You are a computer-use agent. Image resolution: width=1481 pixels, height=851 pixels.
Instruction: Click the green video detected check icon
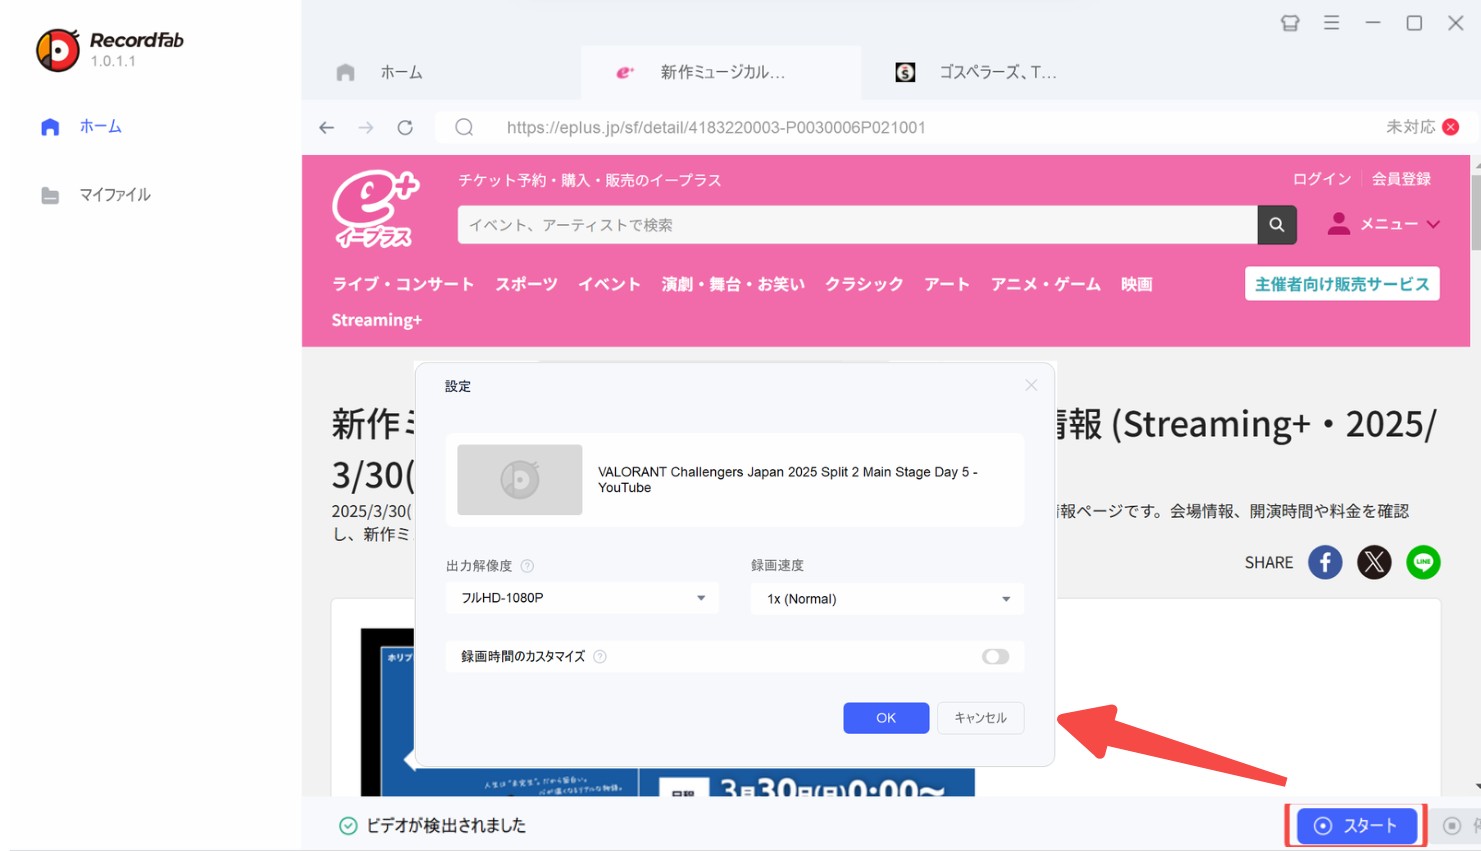point(348,826)
